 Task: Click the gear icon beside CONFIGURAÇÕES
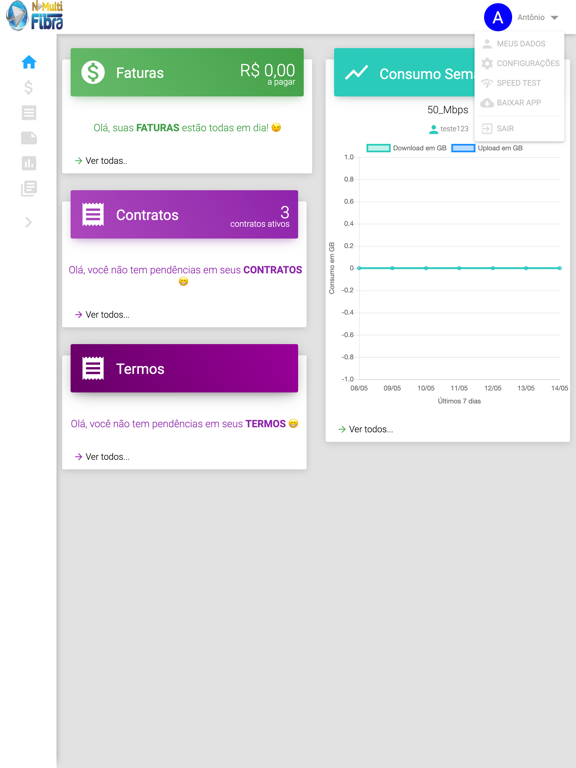pos(487,63)
